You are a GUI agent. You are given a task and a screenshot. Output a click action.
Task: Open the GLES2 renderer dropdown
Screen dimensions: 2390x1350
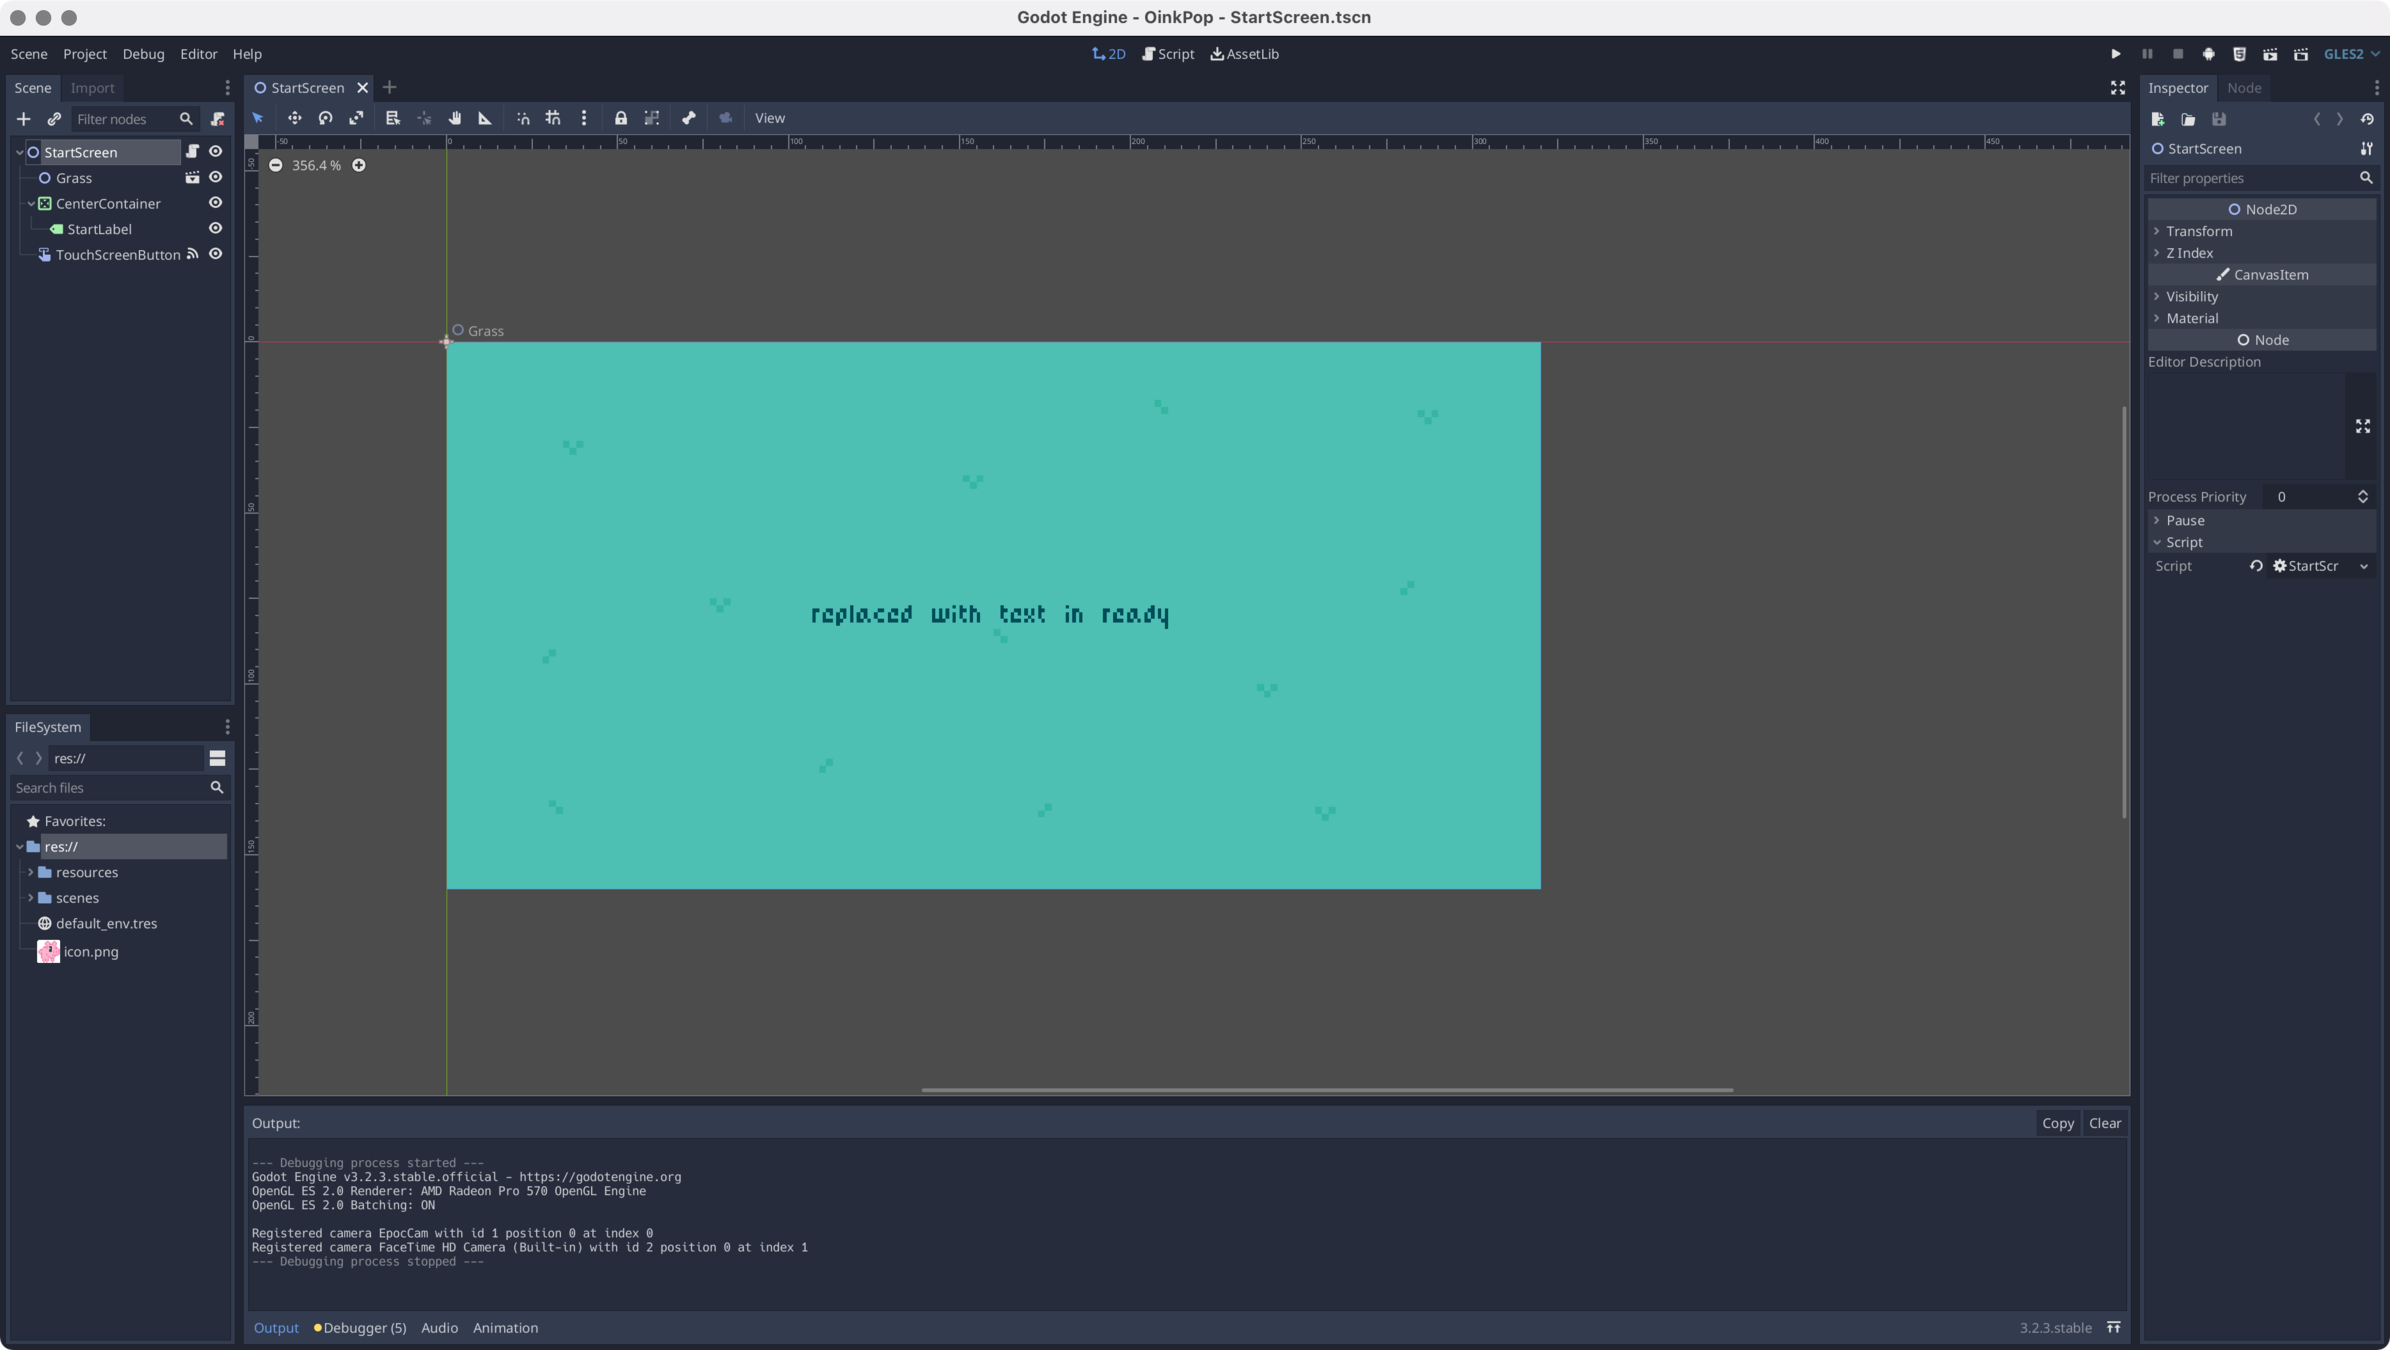pos(2351,54)
